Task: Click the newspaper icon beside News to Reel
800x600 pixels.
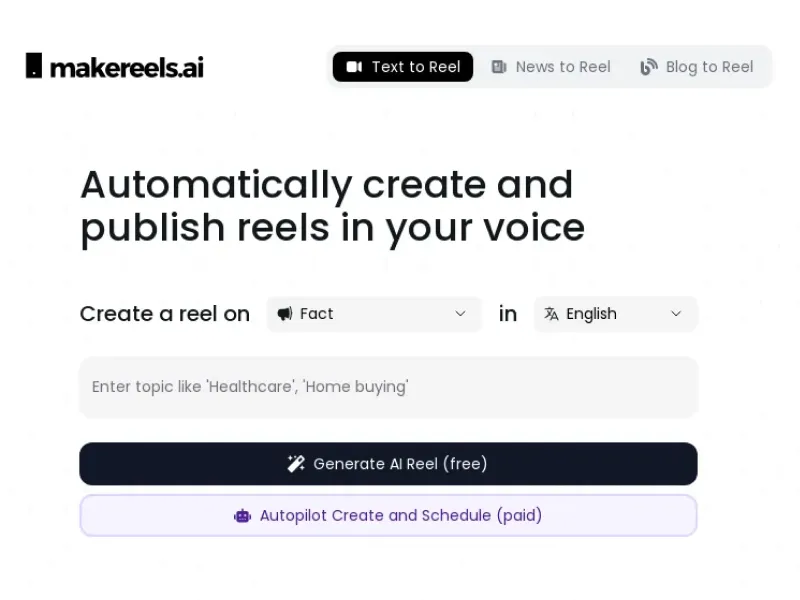Action: 499,67
